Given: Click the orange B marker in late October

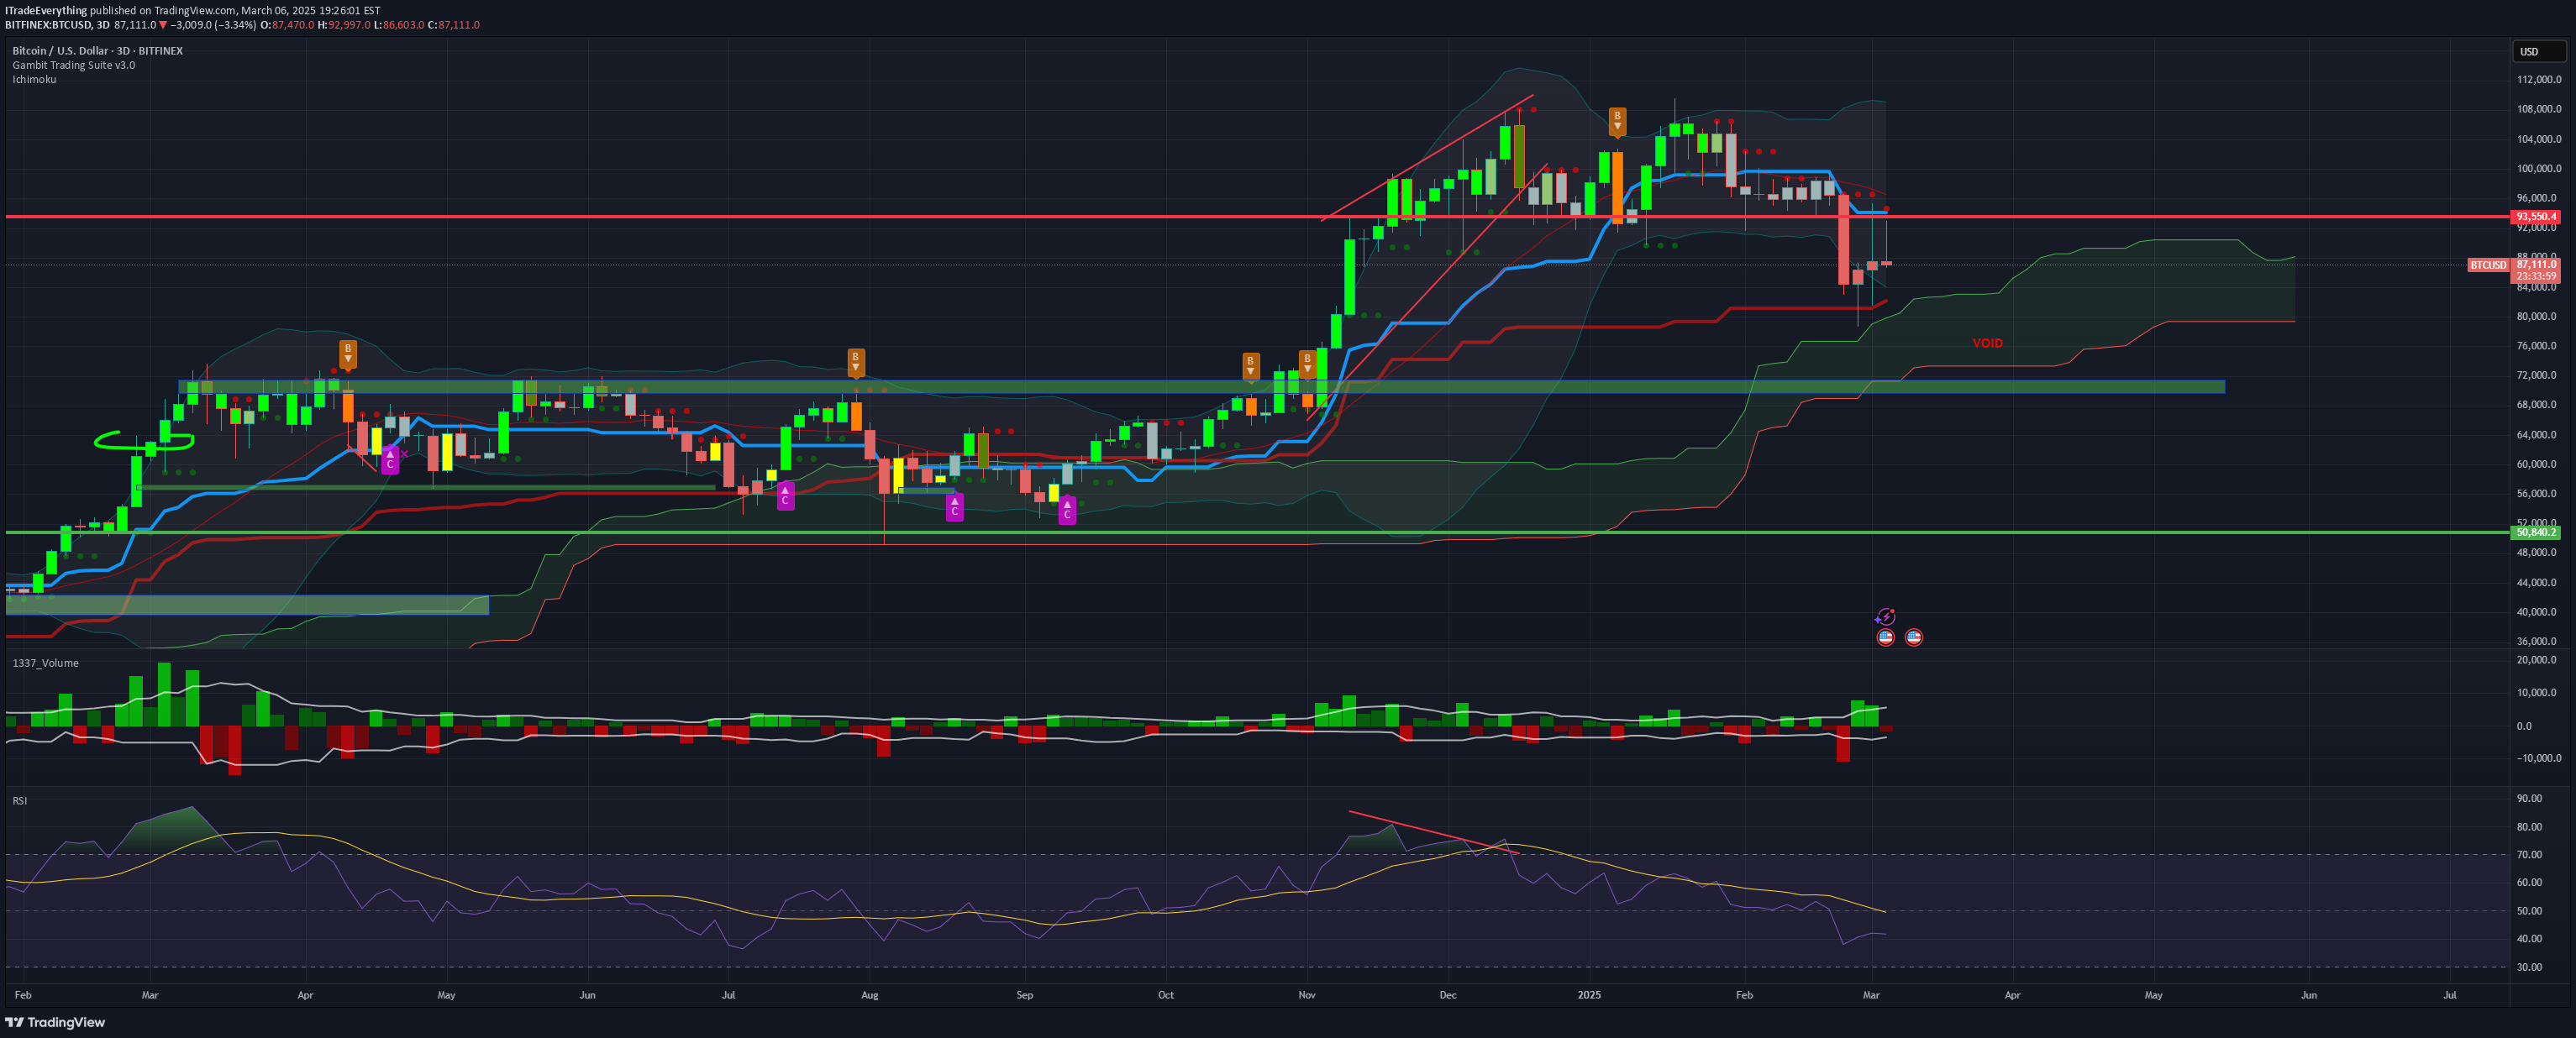Looking at the screenshot, I should click(1250, 366).
